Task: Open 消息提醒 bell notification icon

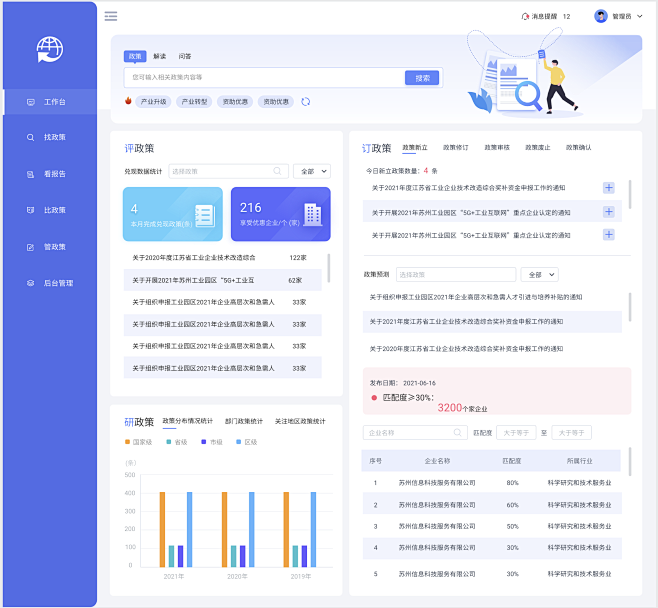Action: click(x=525, y=16)
